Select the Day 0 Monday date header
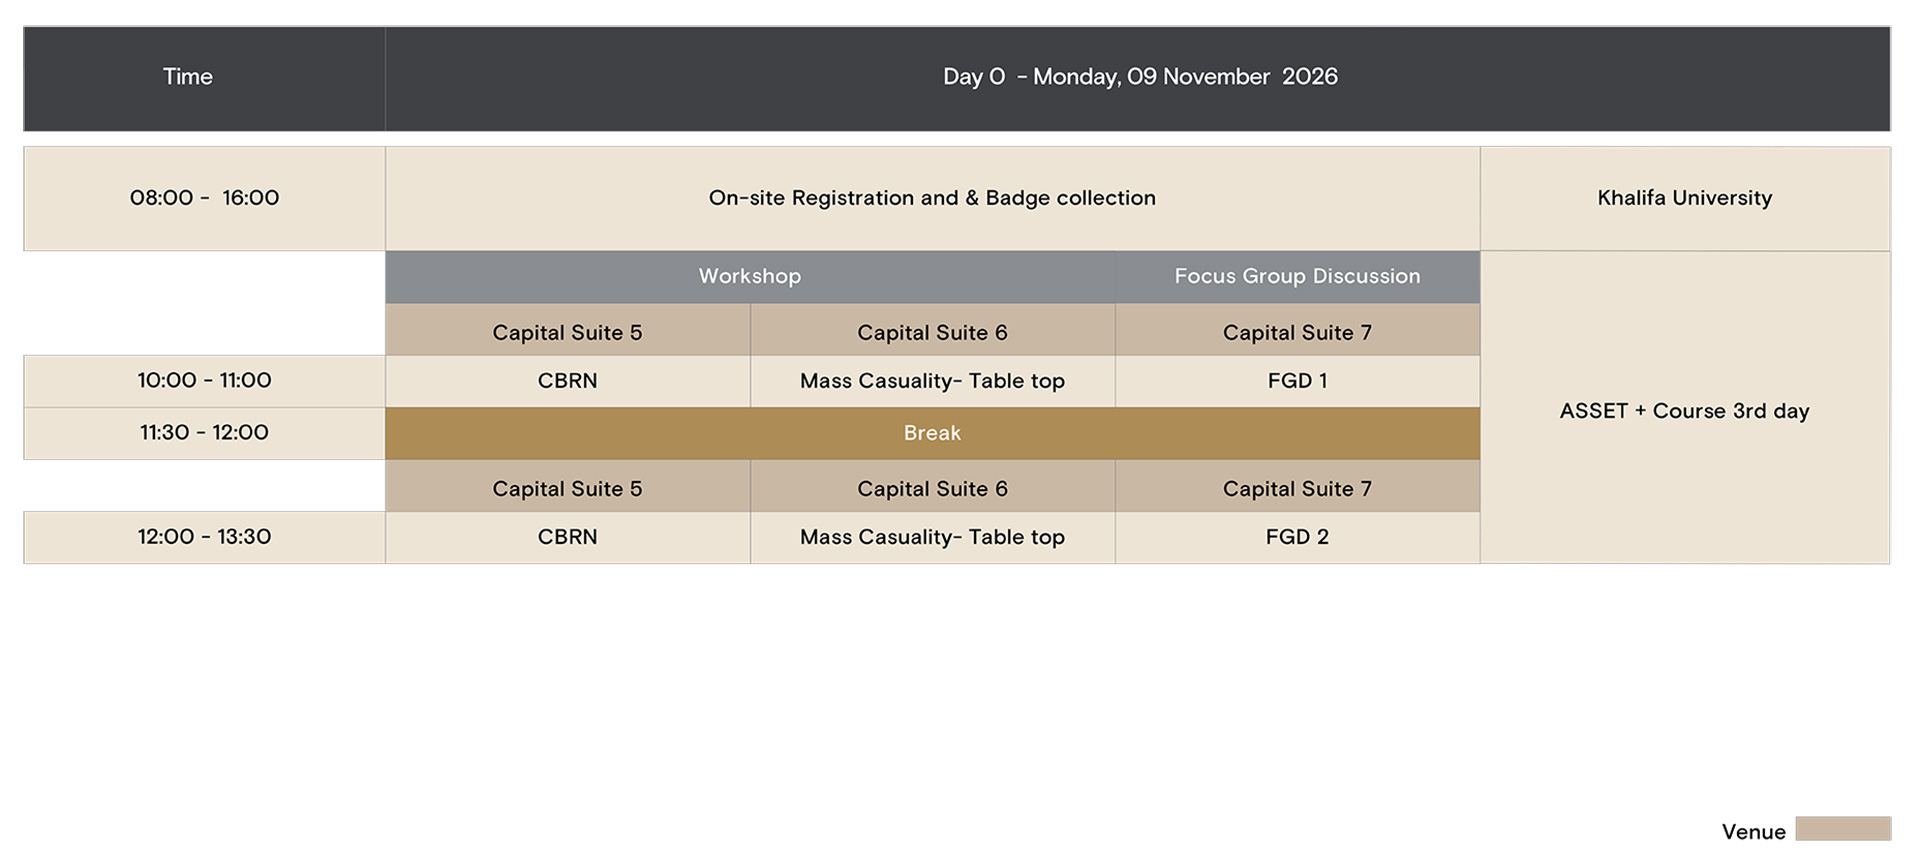This screenshot has height=867, width=1920. (1139, 77)
